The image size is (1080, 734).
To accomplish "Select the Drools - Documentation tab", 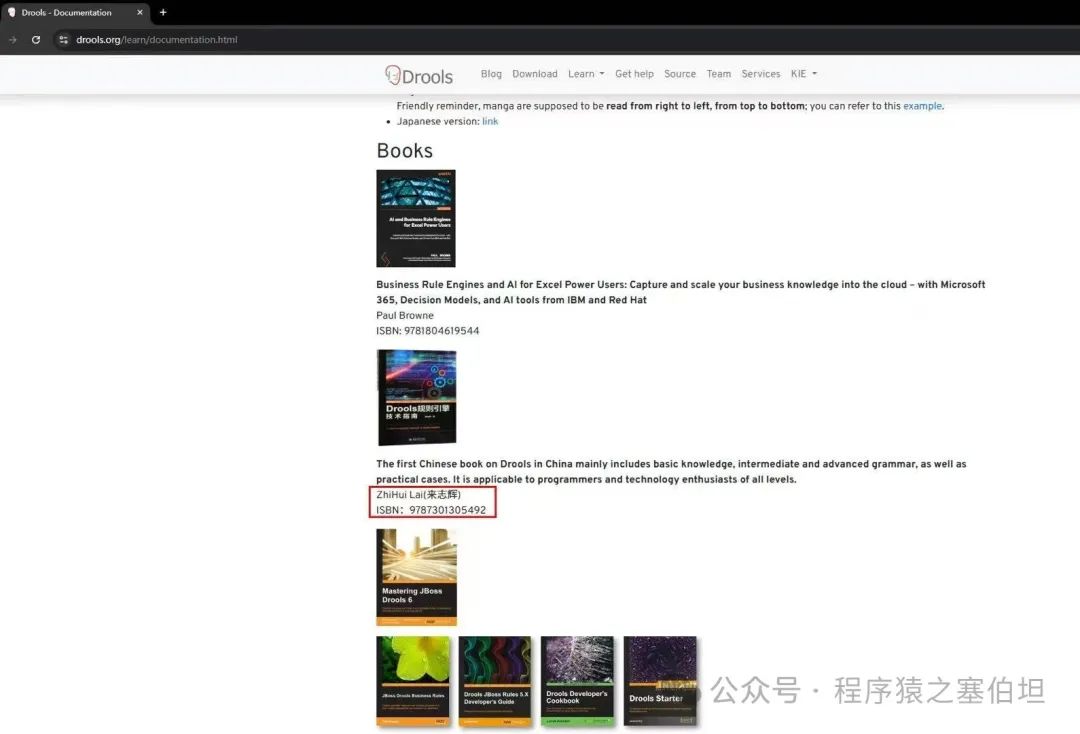I will 74,12.
